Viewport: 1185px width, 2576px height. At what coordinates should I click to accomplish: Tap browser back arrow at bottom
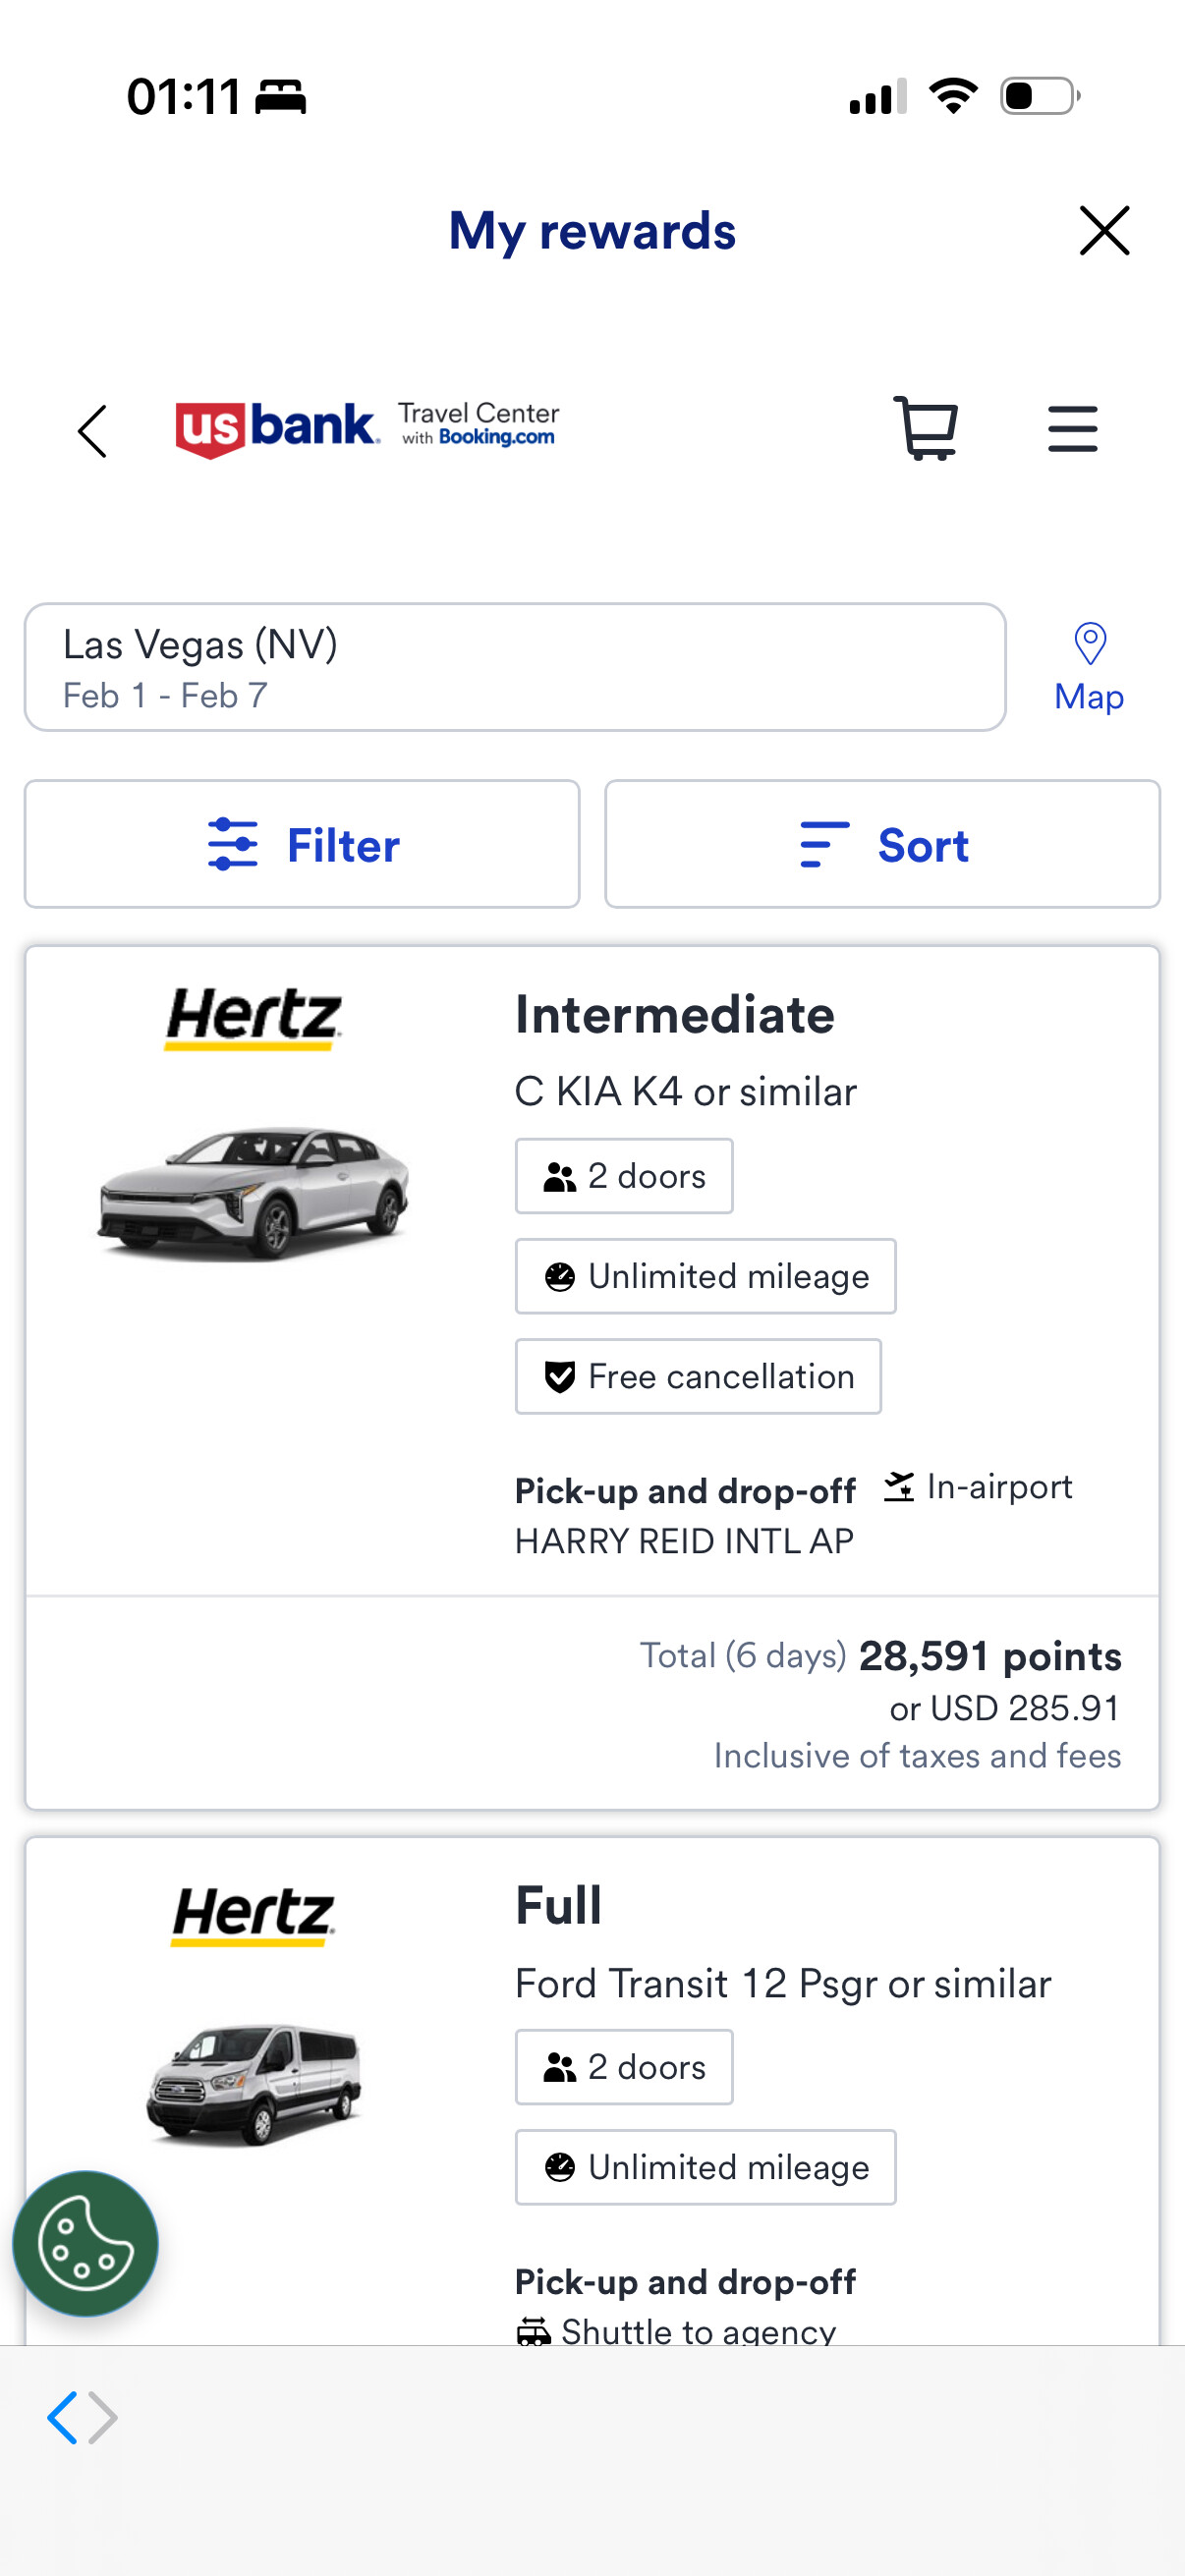point(62,2418)
